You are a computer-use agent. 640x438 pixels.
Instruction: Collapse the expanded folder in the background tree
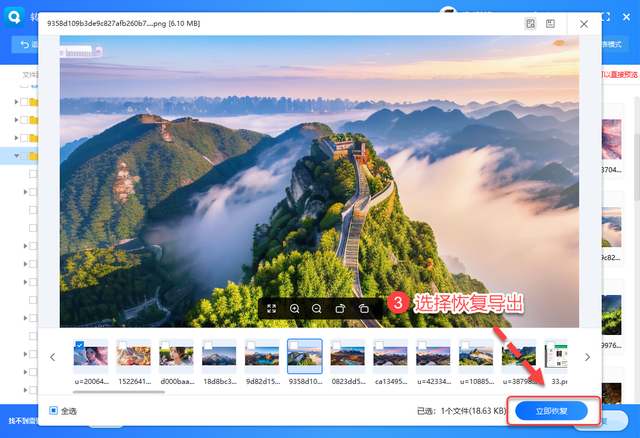pos(16,156)
